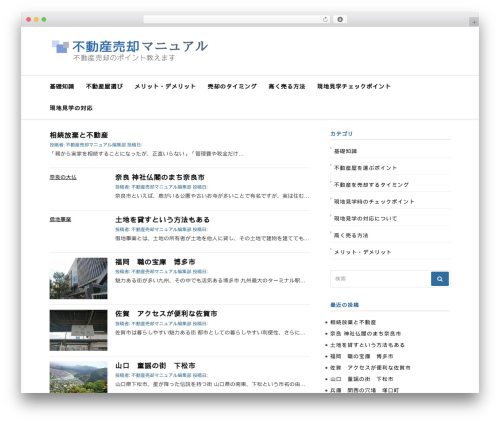Screen dimensions: 500x423
Task: Select category 高く売る方法 in sidebar
Action: 351,235
